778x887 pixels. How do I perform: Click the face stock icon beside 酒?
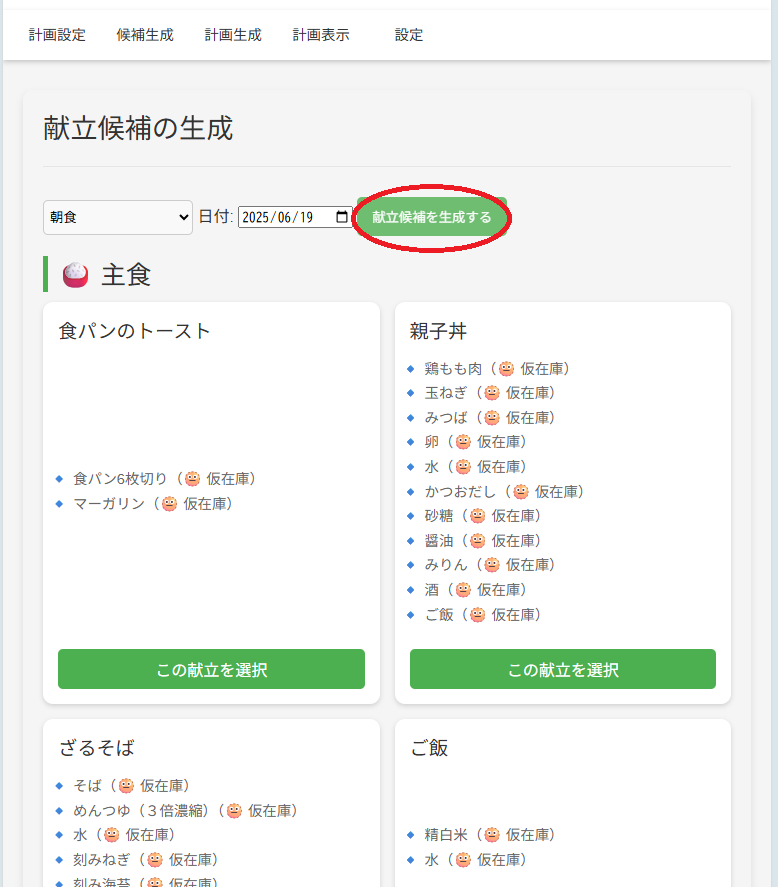pyautogui.click(x=463, y=590)
